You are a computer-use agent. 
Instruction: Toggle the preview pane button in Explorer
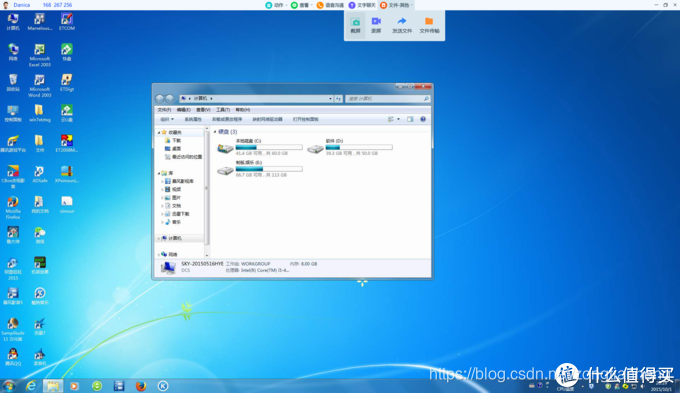coord(410,119)
